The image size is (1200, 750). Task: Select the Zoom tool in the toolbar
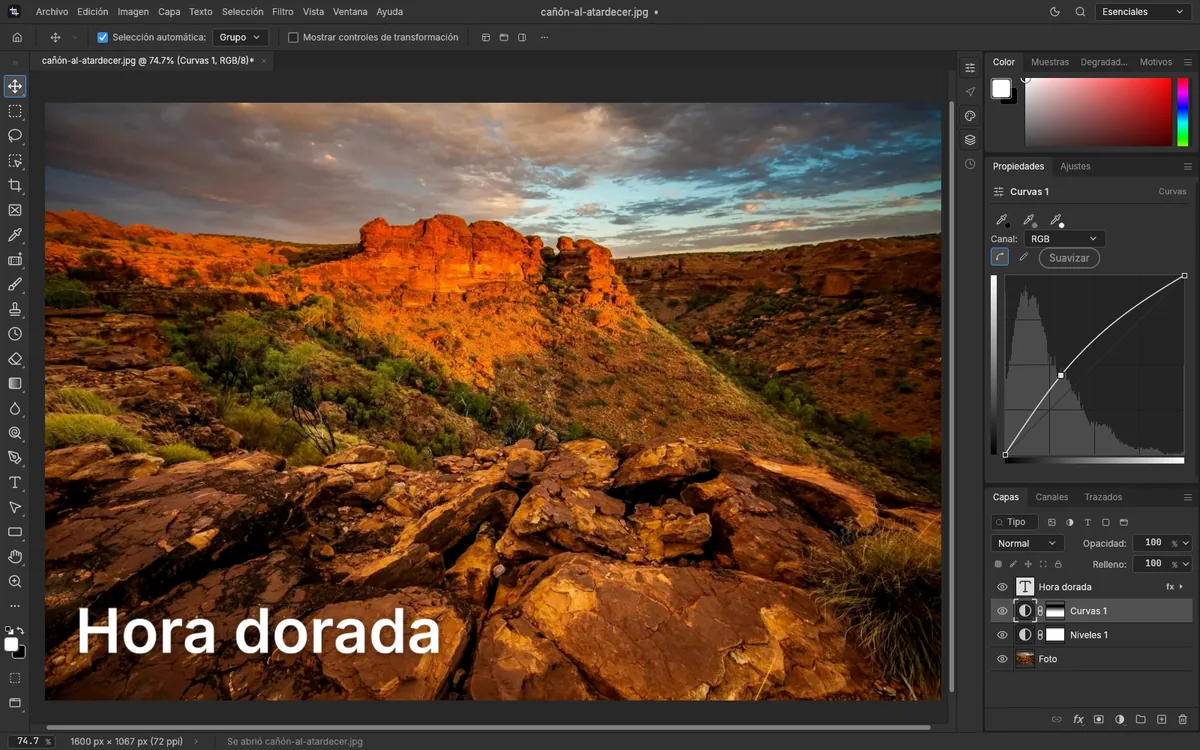15,581
